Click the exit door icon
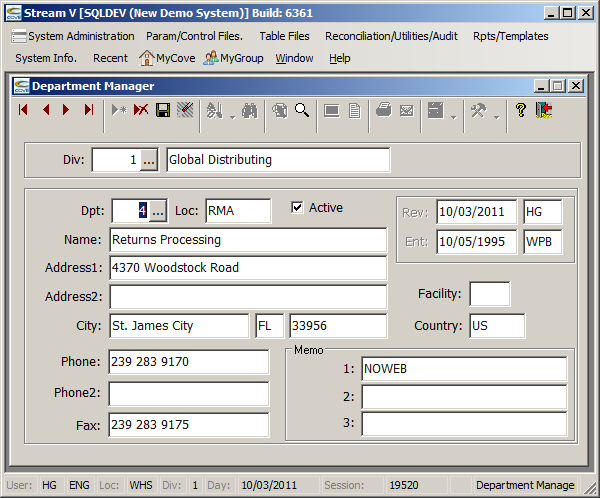The width and height of the screenshot is (600, 498). pyautogui.click(x=544, y=110)
